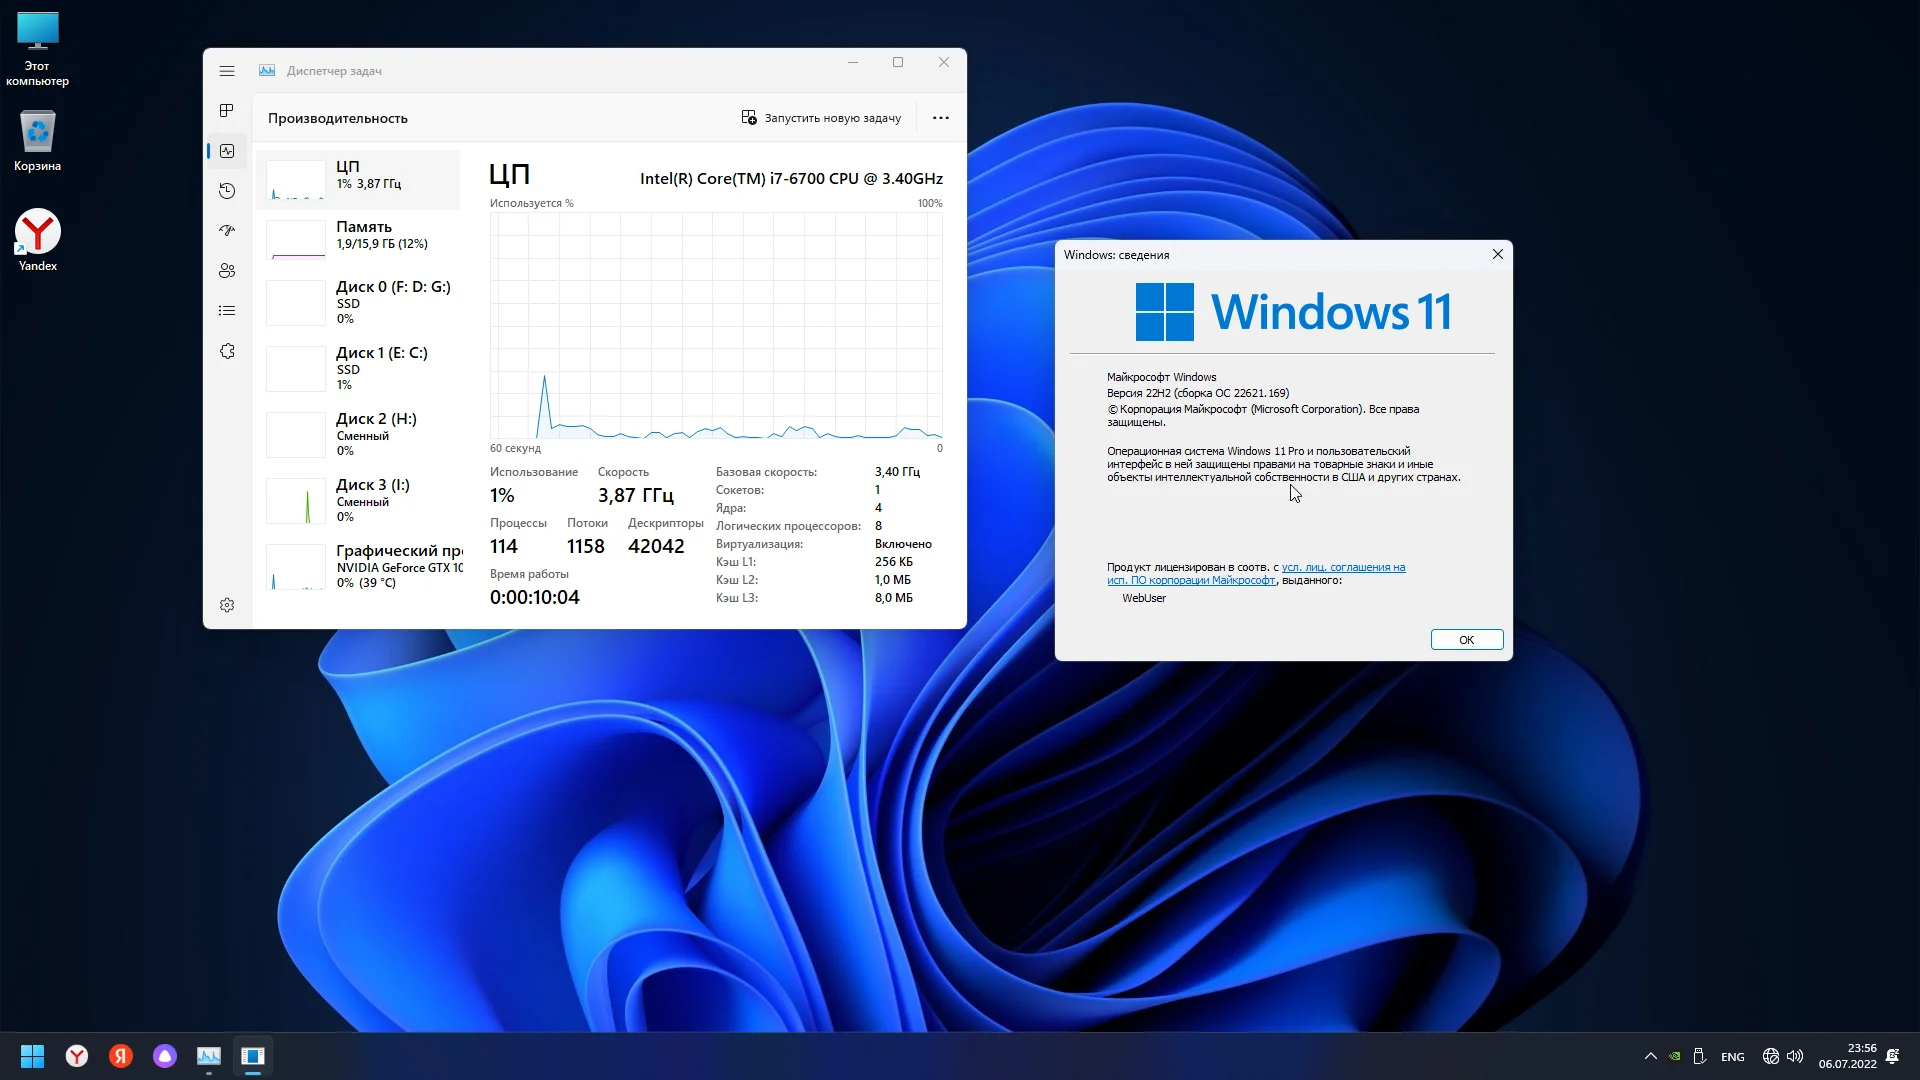Image resolution: width=1920 pixels, height=1080 pixels.
Task: Click the ENG language indicator
Action: (1732, 1057)
